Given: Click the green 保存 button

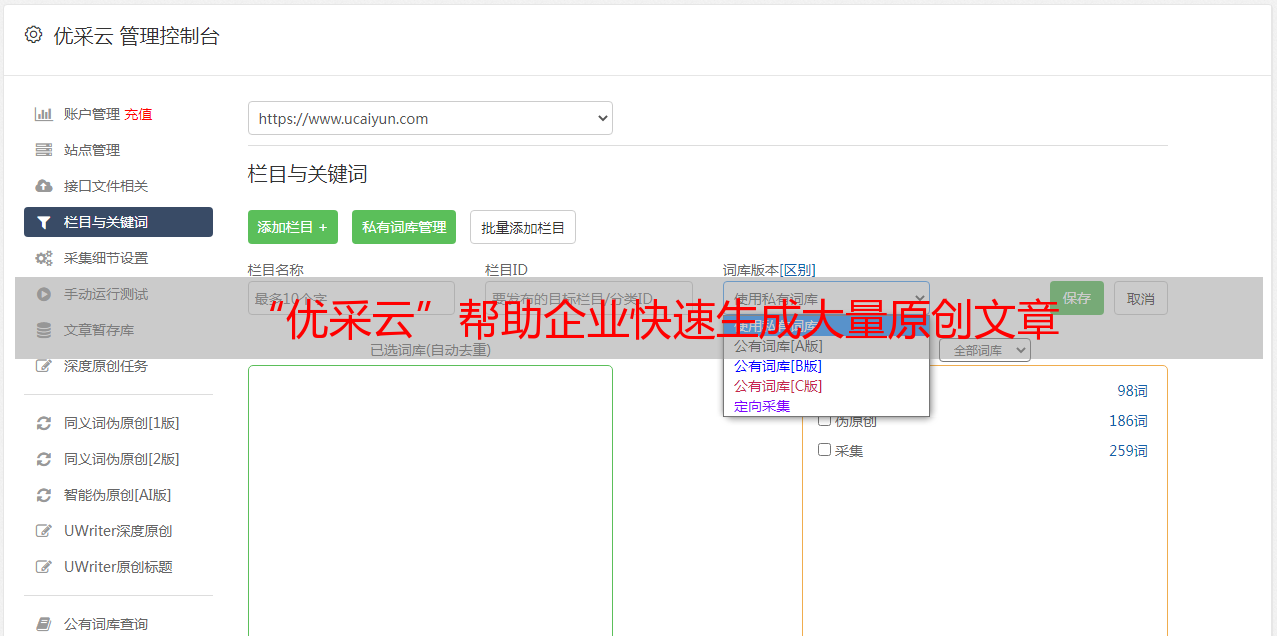Looking at the screenshot, I should point(1077,298).
